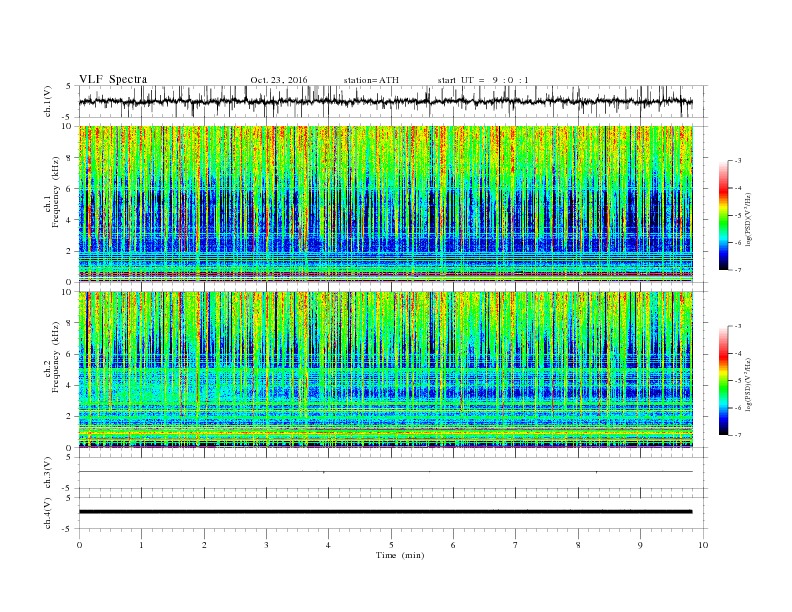Click the "VLF Spectra" plot title
This screenshot has height=612, width=792.
[x=113, y=79]
